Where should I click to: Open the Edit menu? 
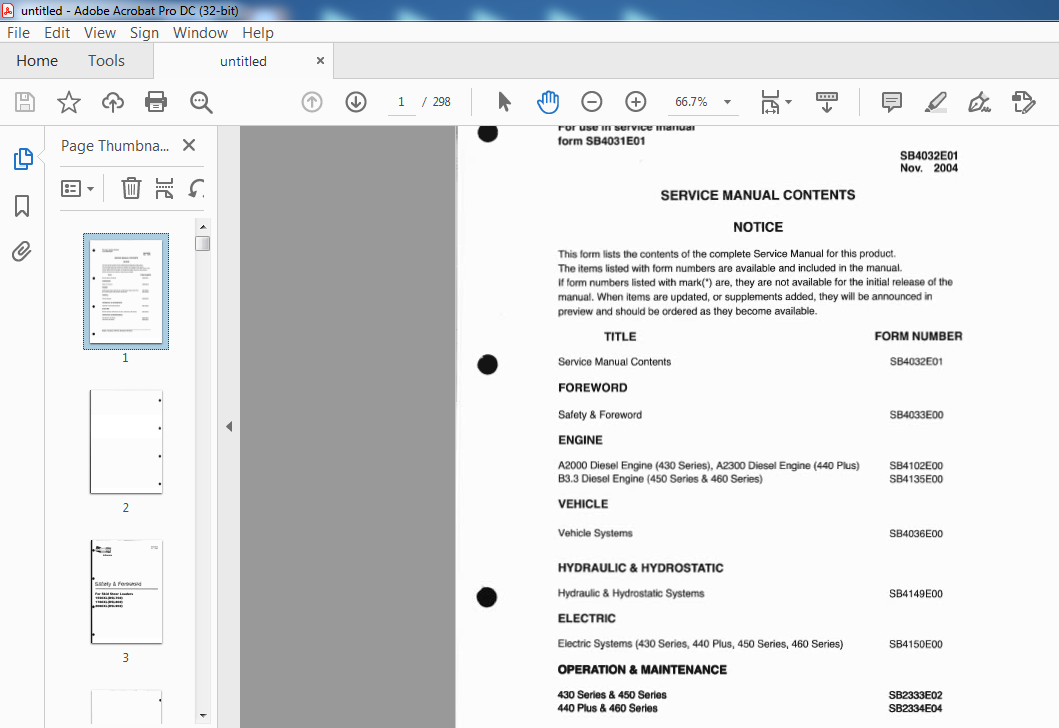click(x=57, y=32)
